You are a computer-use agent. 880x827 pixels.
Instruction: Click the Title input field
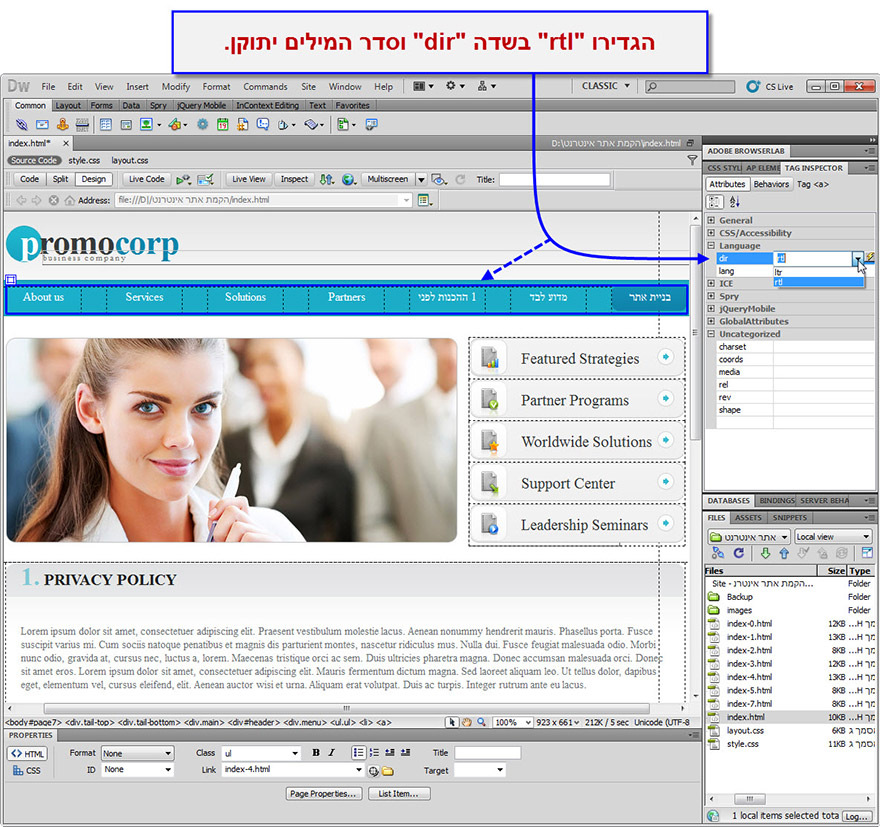pos(554,180)
